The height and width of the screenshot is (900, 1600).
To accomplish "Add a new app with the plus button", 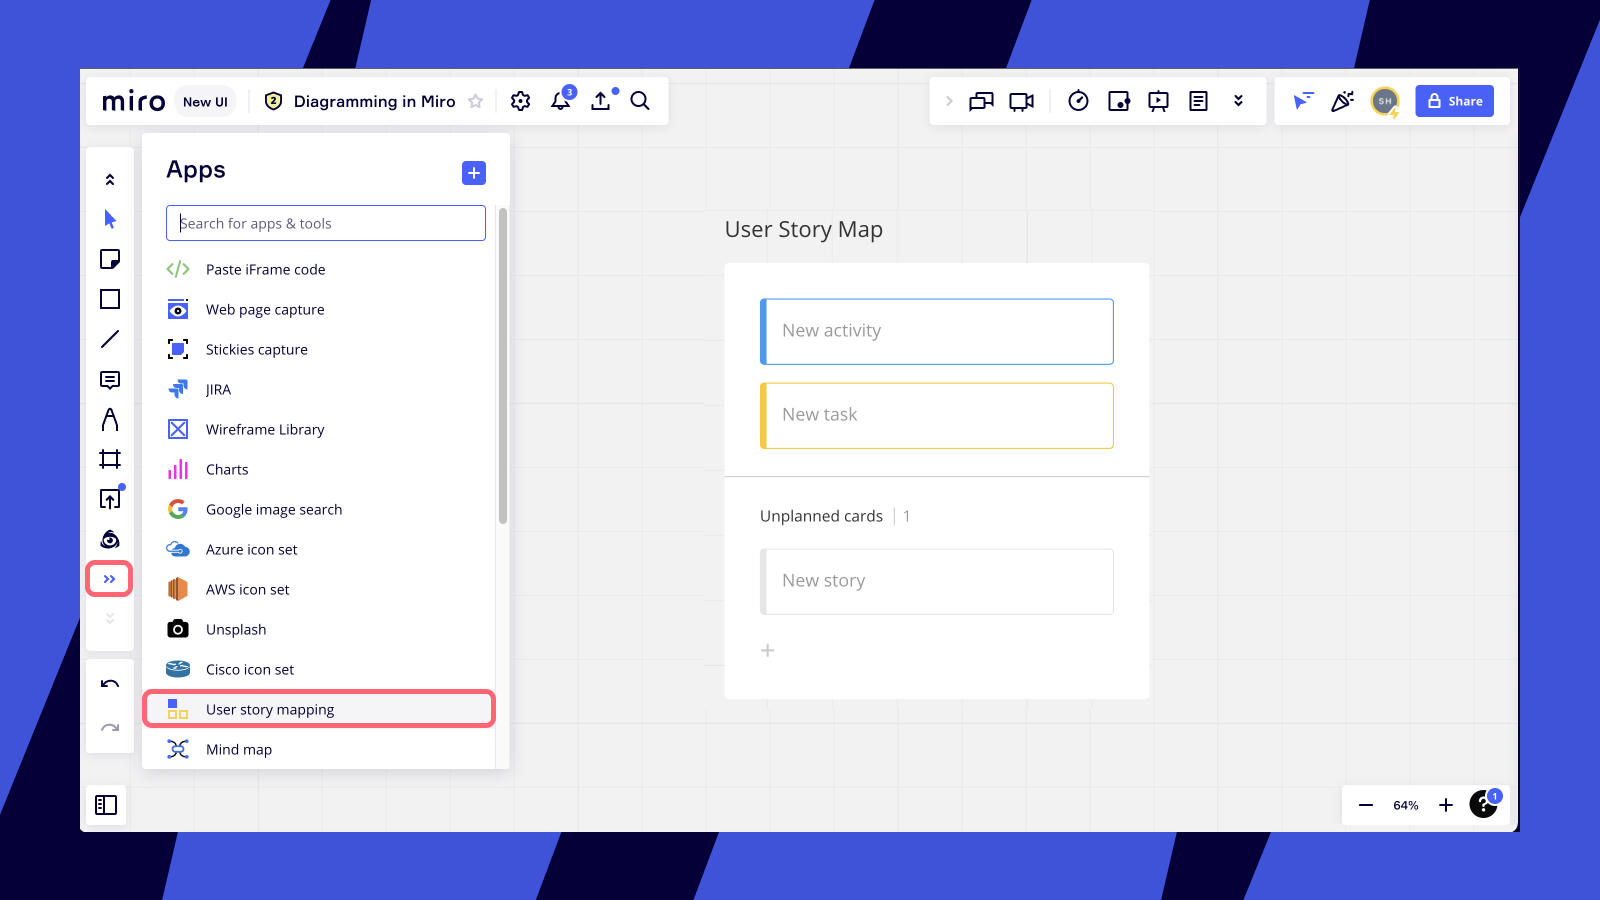I will [x=473, y=172].
